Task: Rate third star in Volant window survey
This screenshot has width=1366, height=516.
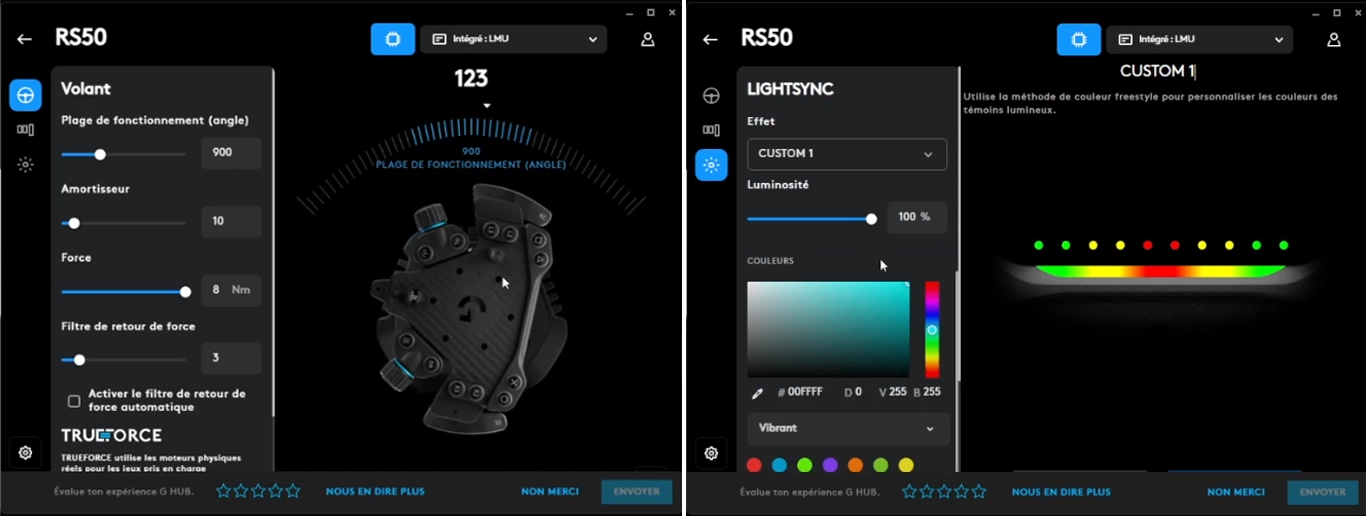Action: (258, 491)
